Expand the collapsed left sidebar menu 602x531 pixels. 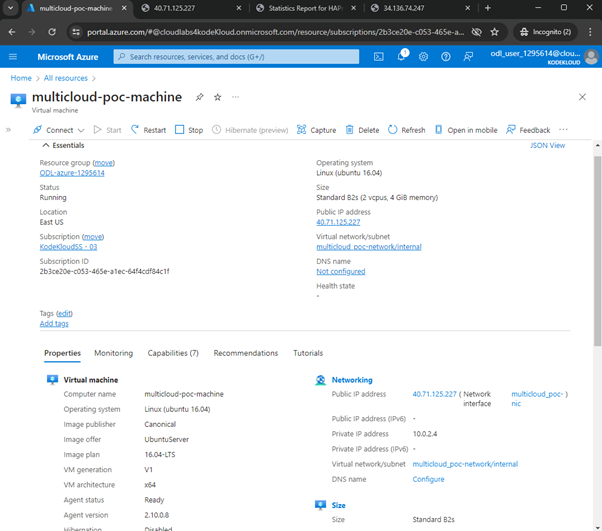9,130
